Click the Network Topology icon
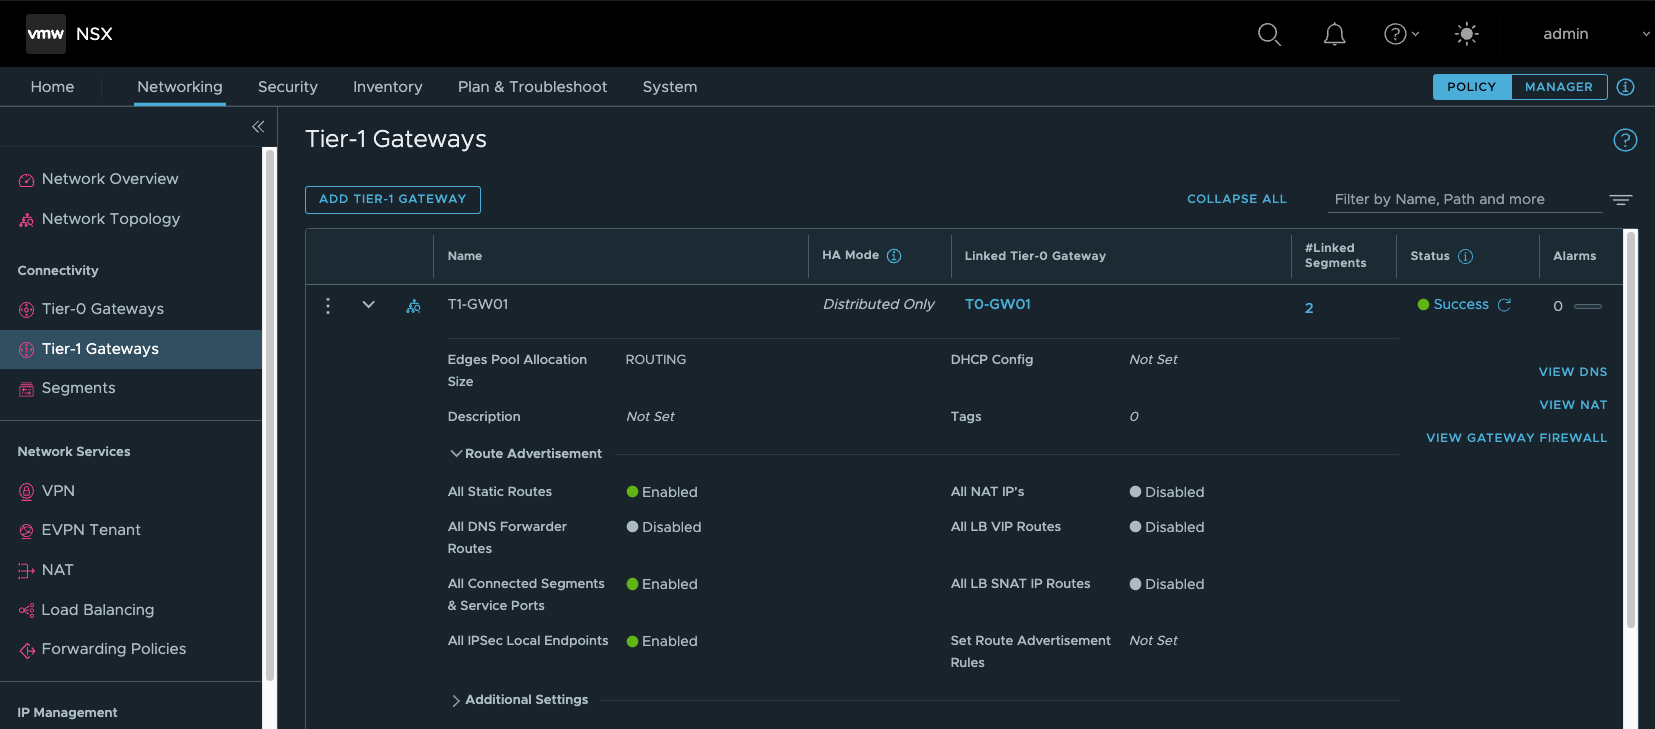This screenshot has width=1655, height=729. [26, 220]
